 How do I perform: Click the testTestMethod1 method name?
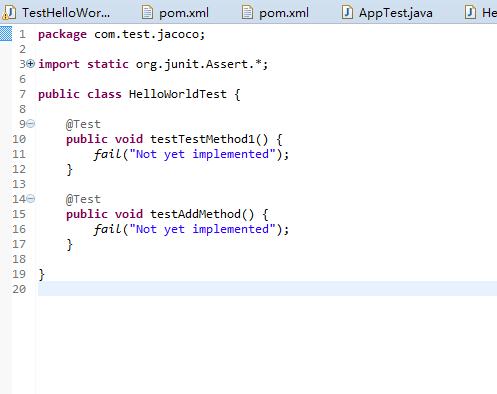(202, 139)
